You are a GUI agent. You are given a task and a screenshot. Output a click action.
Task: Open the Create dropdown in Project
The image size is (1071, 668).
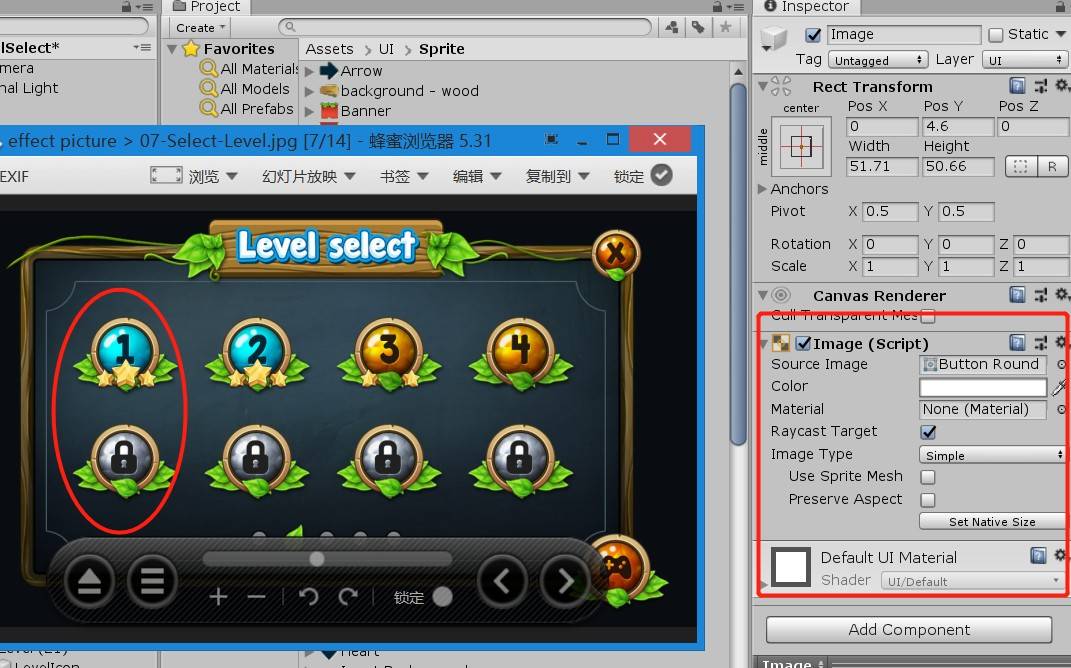coord(200,28)
